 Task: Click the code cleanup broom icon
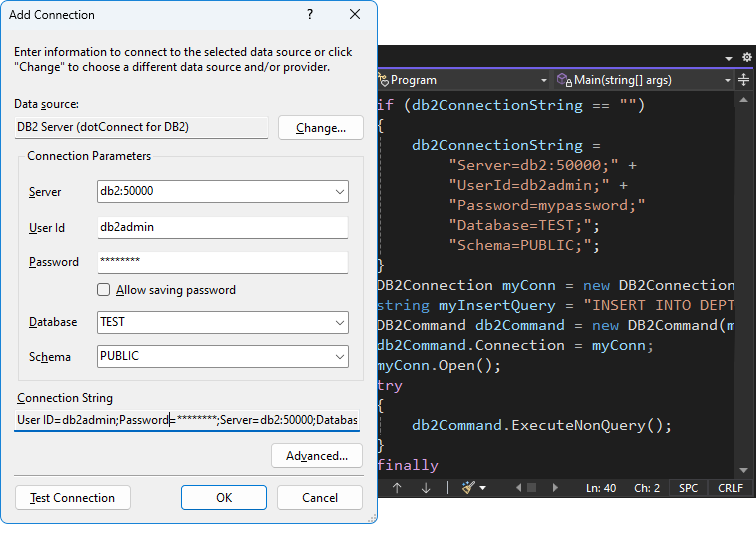coord(468,487)
